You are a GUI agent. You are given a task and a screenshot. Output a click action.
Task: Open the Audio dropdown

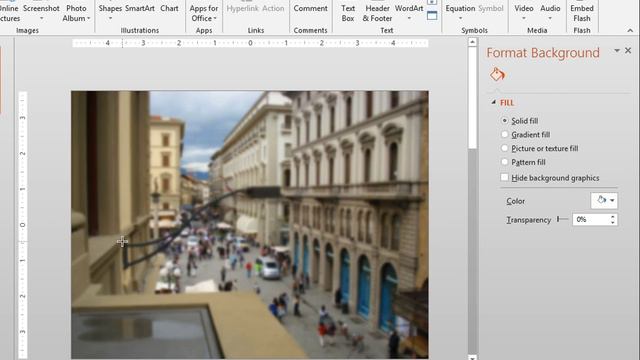click(550, 13)
